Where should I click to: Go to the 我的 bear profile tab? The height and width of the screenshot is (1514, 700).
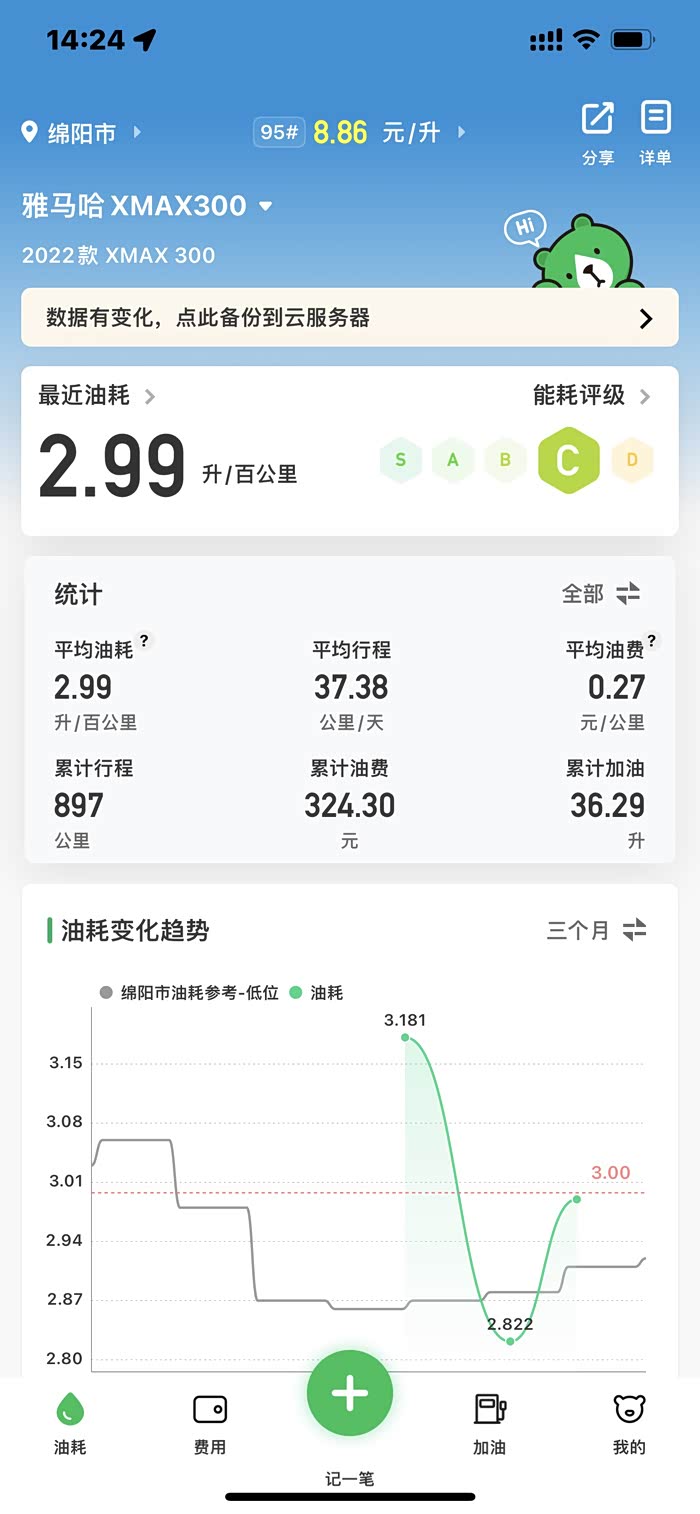pos(629,1410)
